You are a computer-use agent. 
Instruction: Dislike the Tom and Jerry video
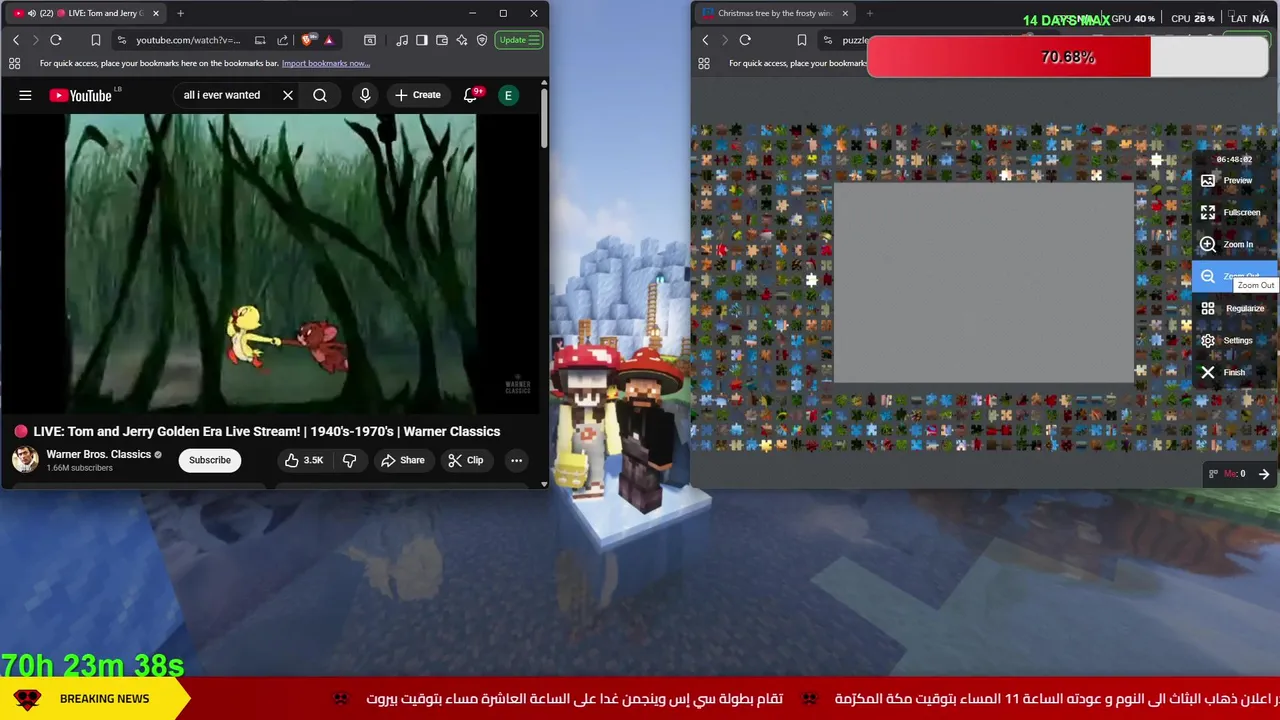click(x=349, y=460)
